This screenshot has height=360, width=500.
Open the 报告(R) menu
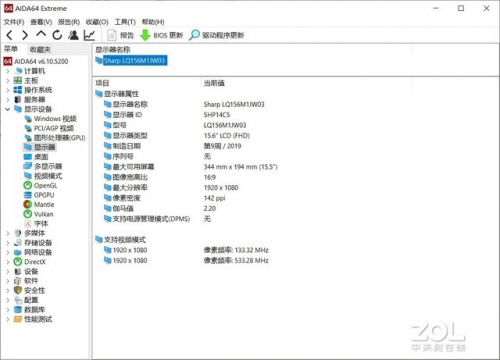pos(69,22)
